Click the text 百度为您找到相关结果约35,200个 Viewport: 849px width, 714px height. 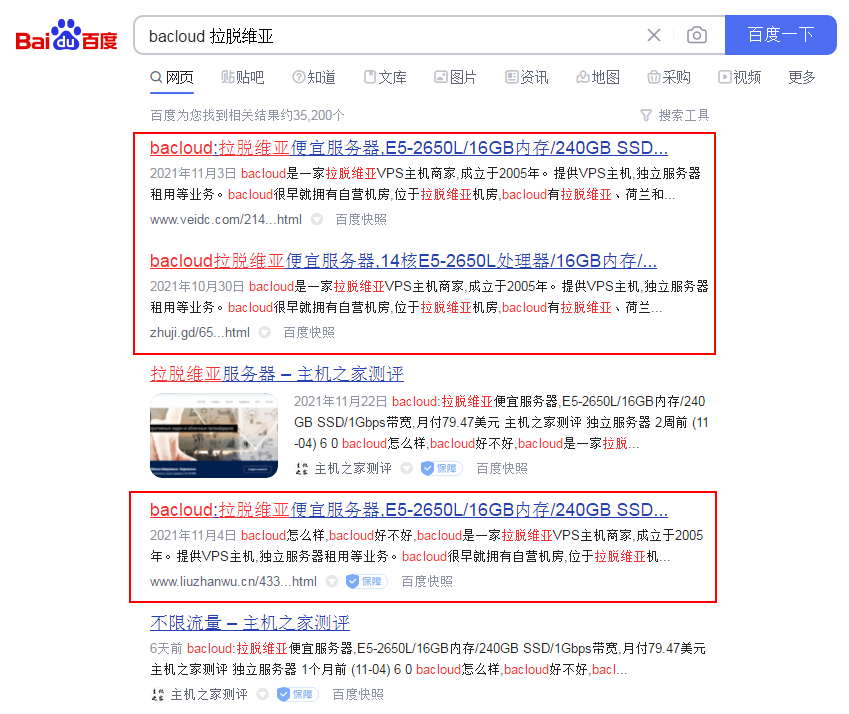click(247, 115)
